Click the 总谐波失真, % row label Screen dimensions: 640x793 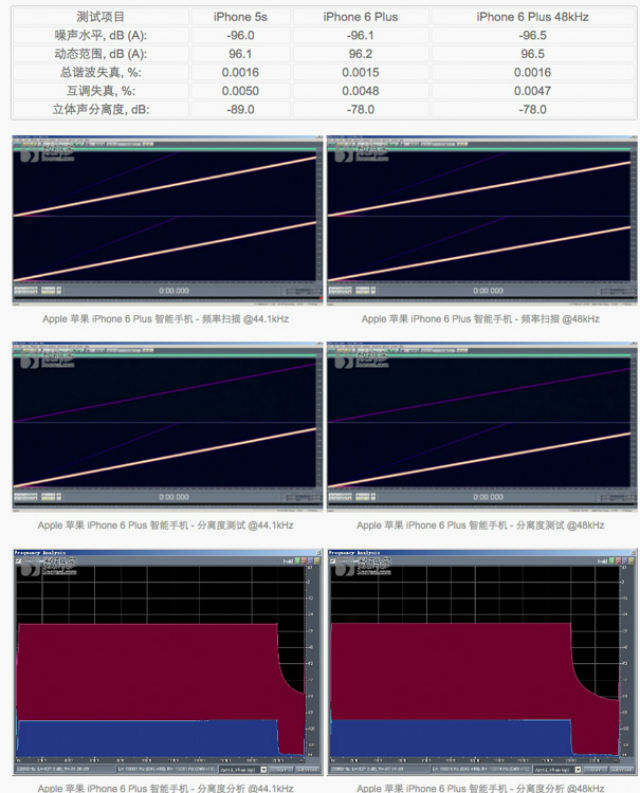click(x=100, y=72)
